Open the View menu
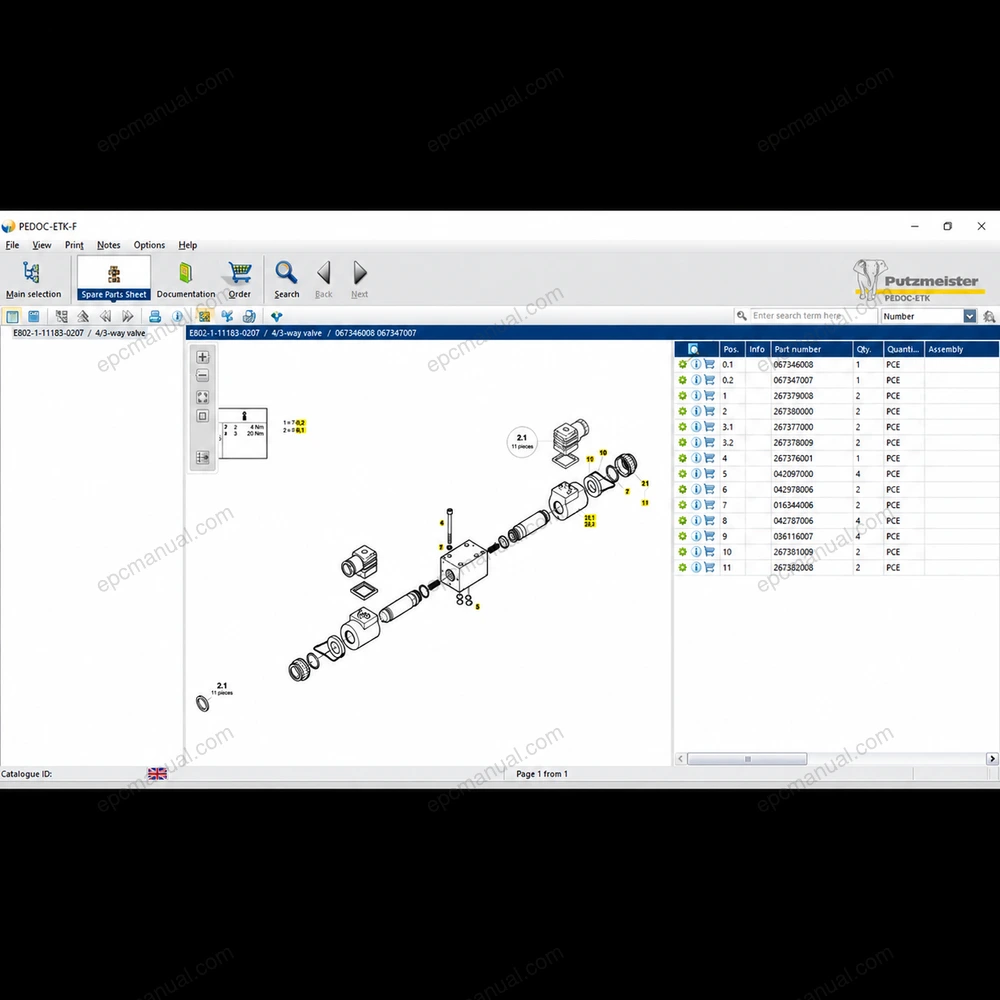The width and height of the screenshot is (1000, 1000). (42, 245)
